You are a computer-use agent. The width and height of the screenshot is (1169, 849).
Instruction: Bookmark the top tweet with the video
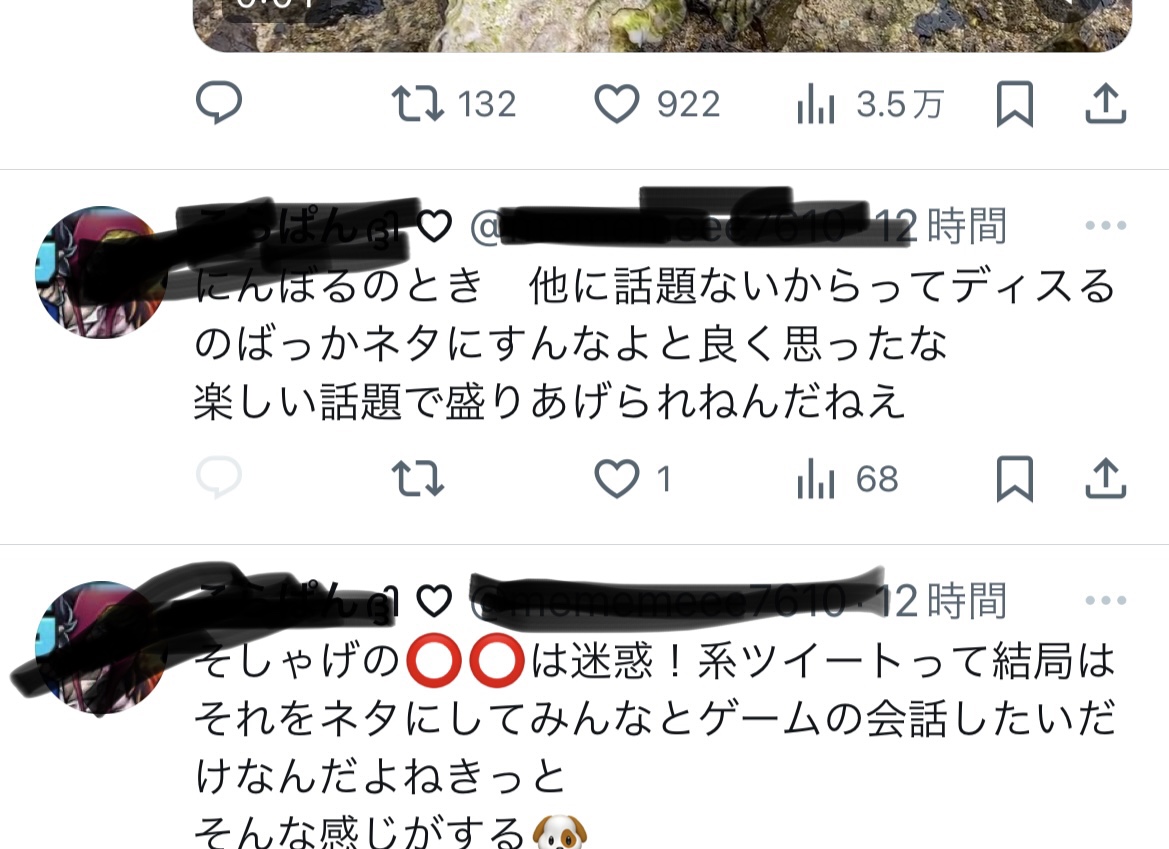tap(1015, 104)
